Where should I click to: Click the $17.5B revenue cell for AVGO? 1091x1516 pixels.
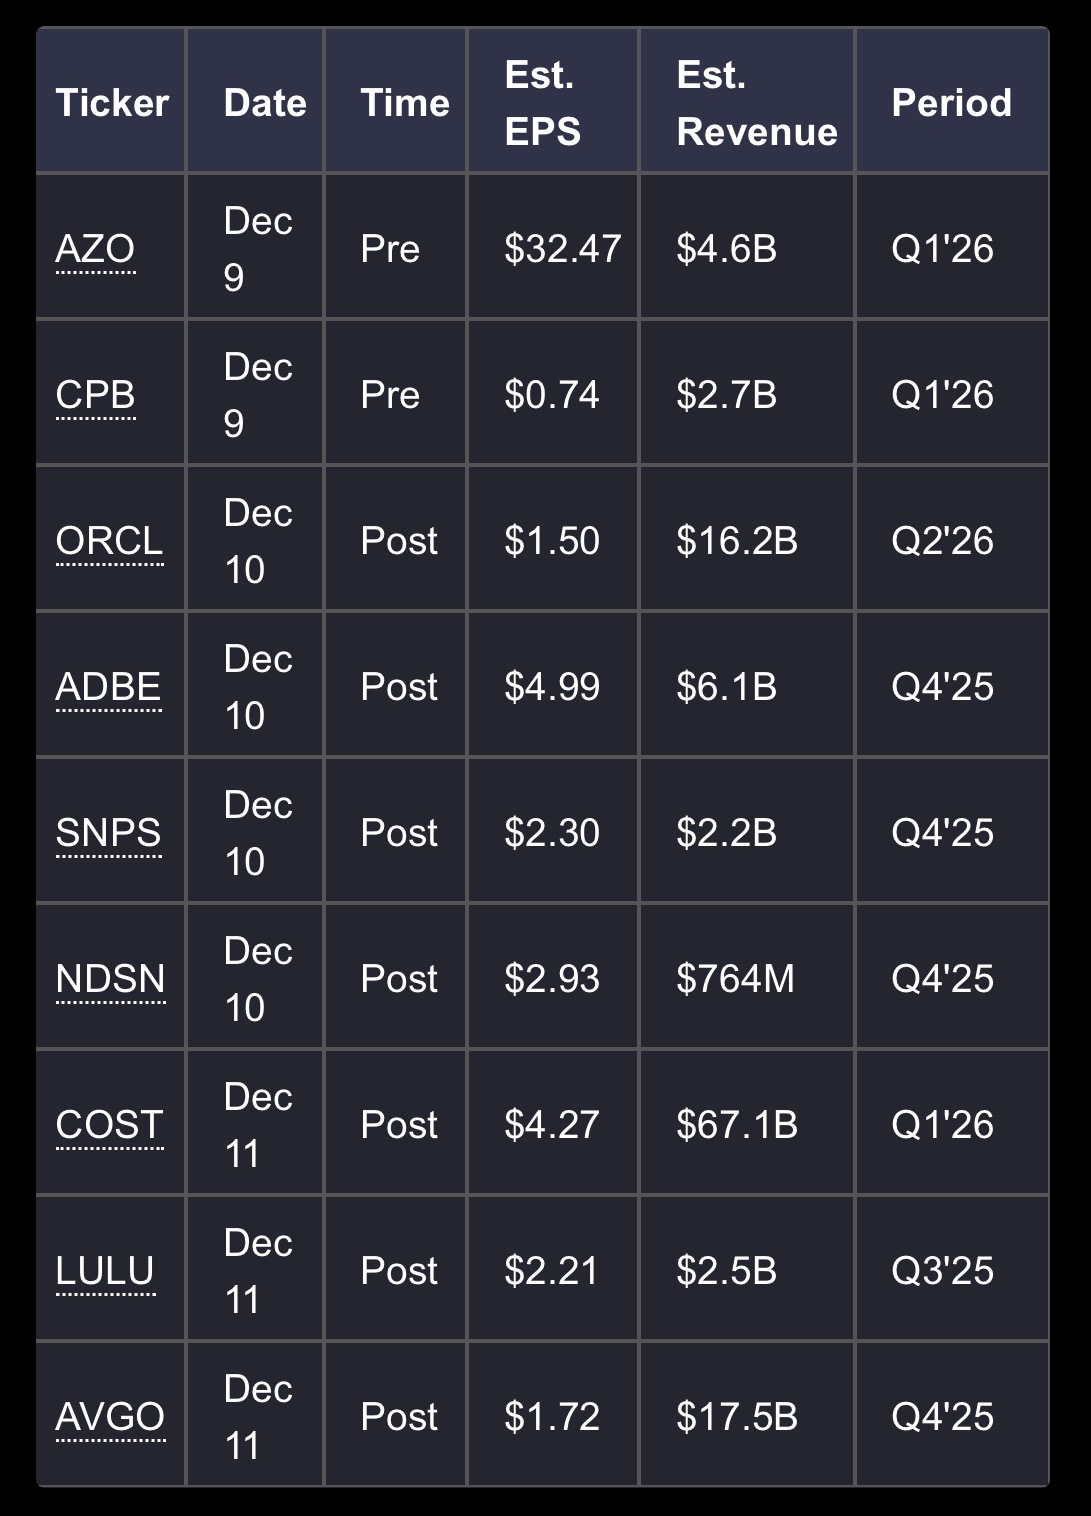pos(747,1415)
